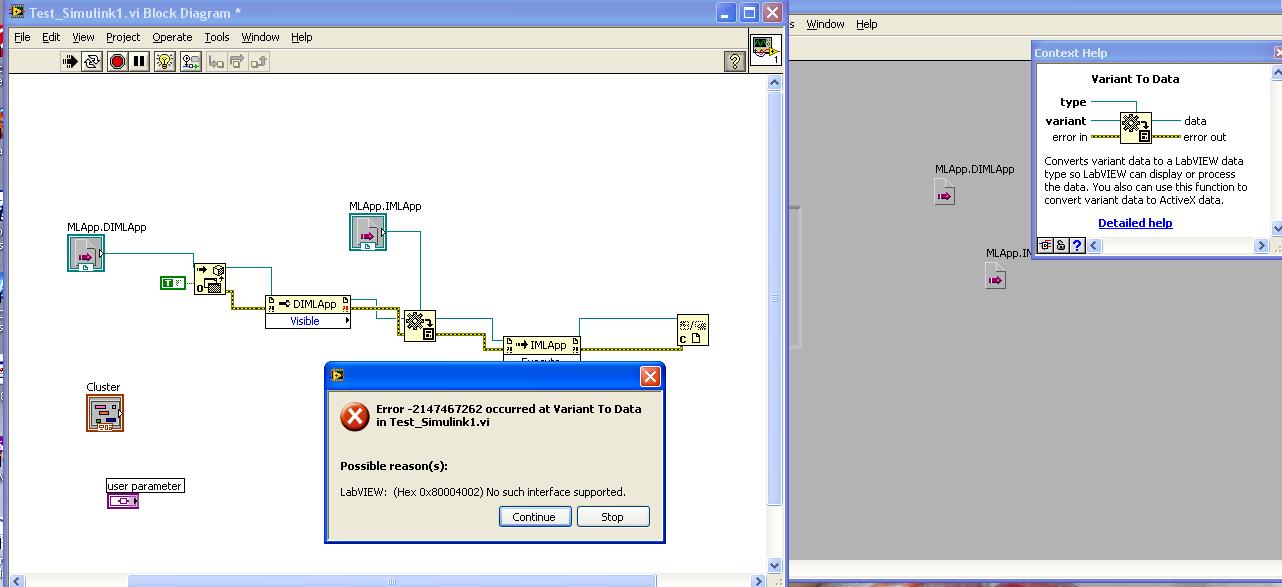Select the MLApp.IMLApp refnum terminal on diagram

point(368,232)
